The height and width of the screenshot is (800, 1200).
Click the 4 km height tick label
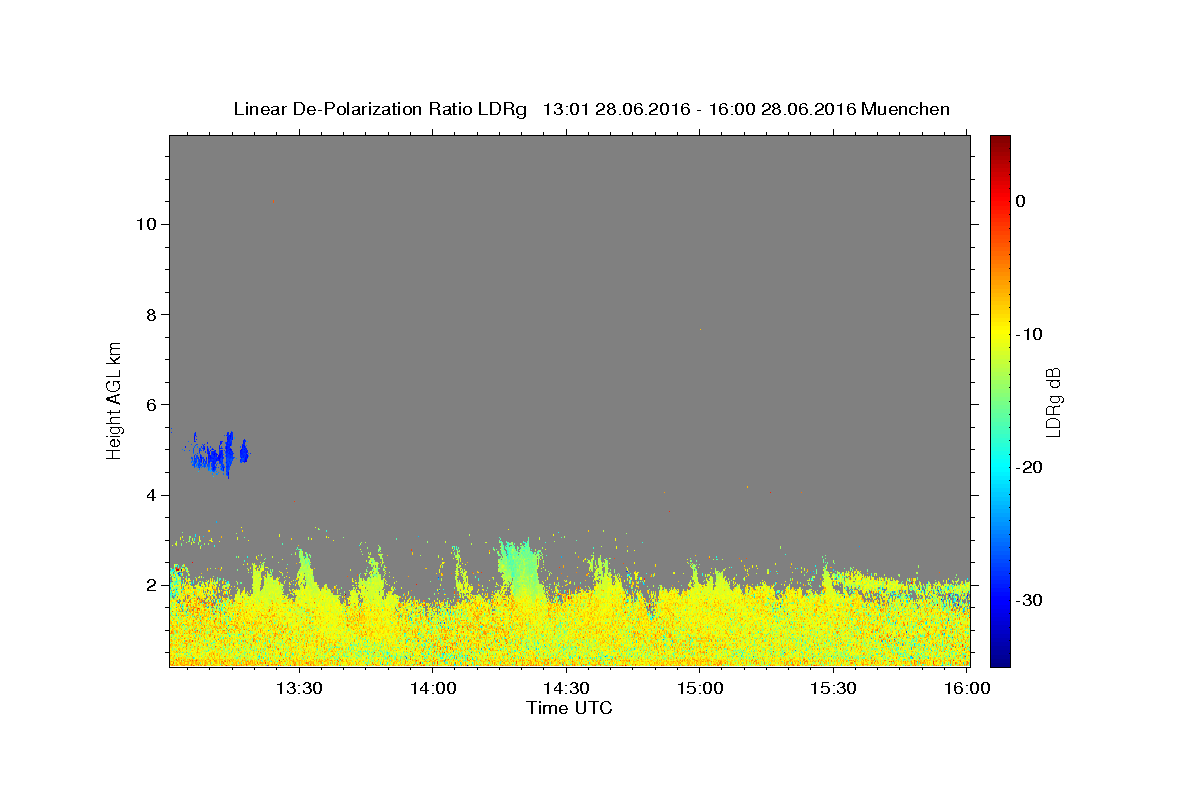pyautogui.click(x=149, y=495)
